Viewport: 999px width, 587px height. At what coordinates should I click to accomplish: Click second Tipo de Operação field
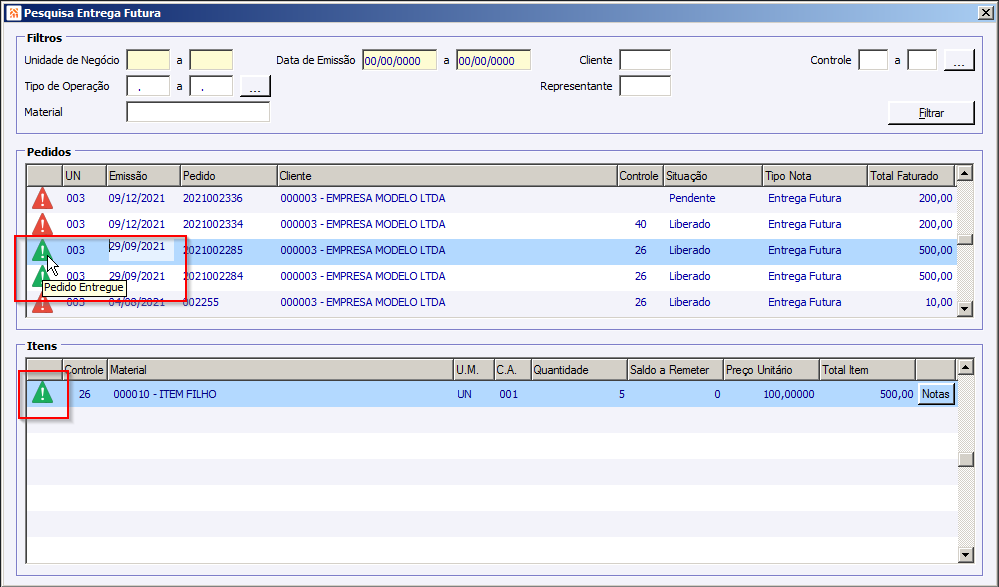(211, 86)
